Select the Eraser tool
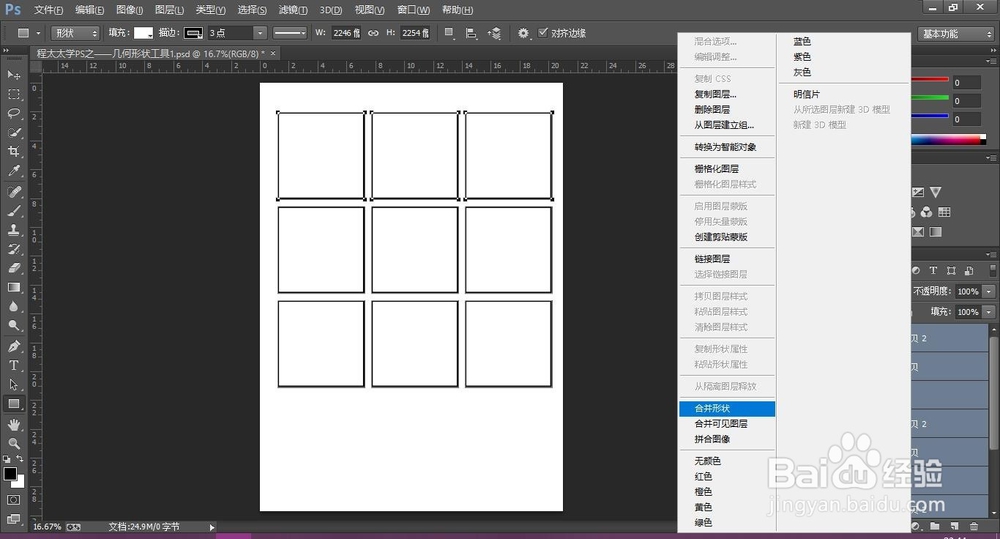Viewport: 1000px width, 539px height. (13, 269)
